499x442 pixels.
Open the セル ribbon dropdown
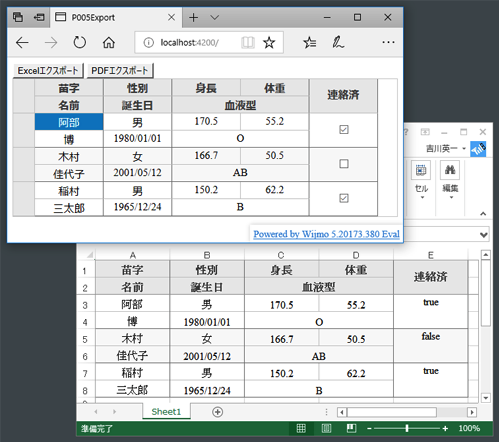[421, 181]
